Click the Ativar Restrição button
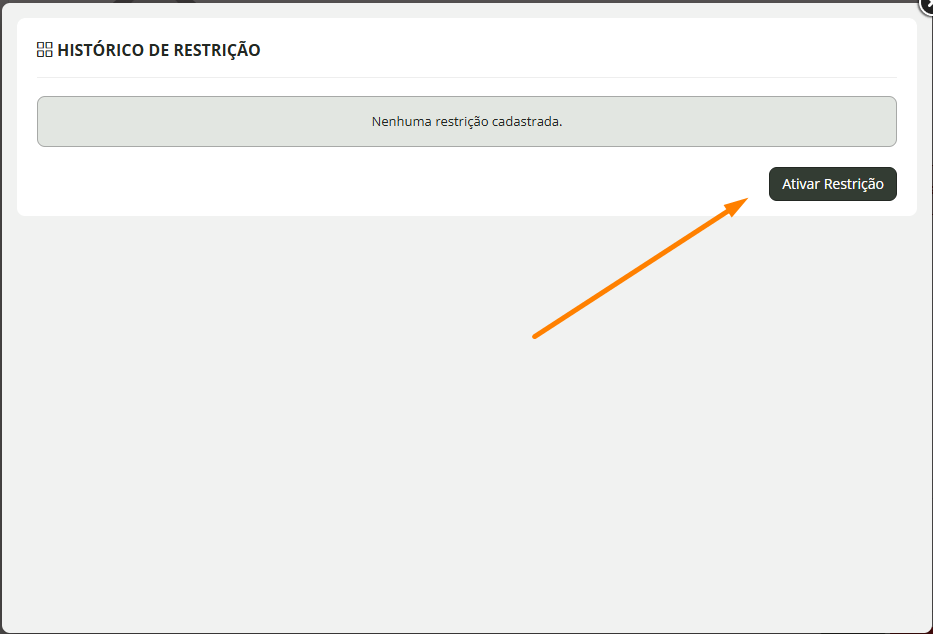This screenshot has width=933, height=634. coord(832,184)
